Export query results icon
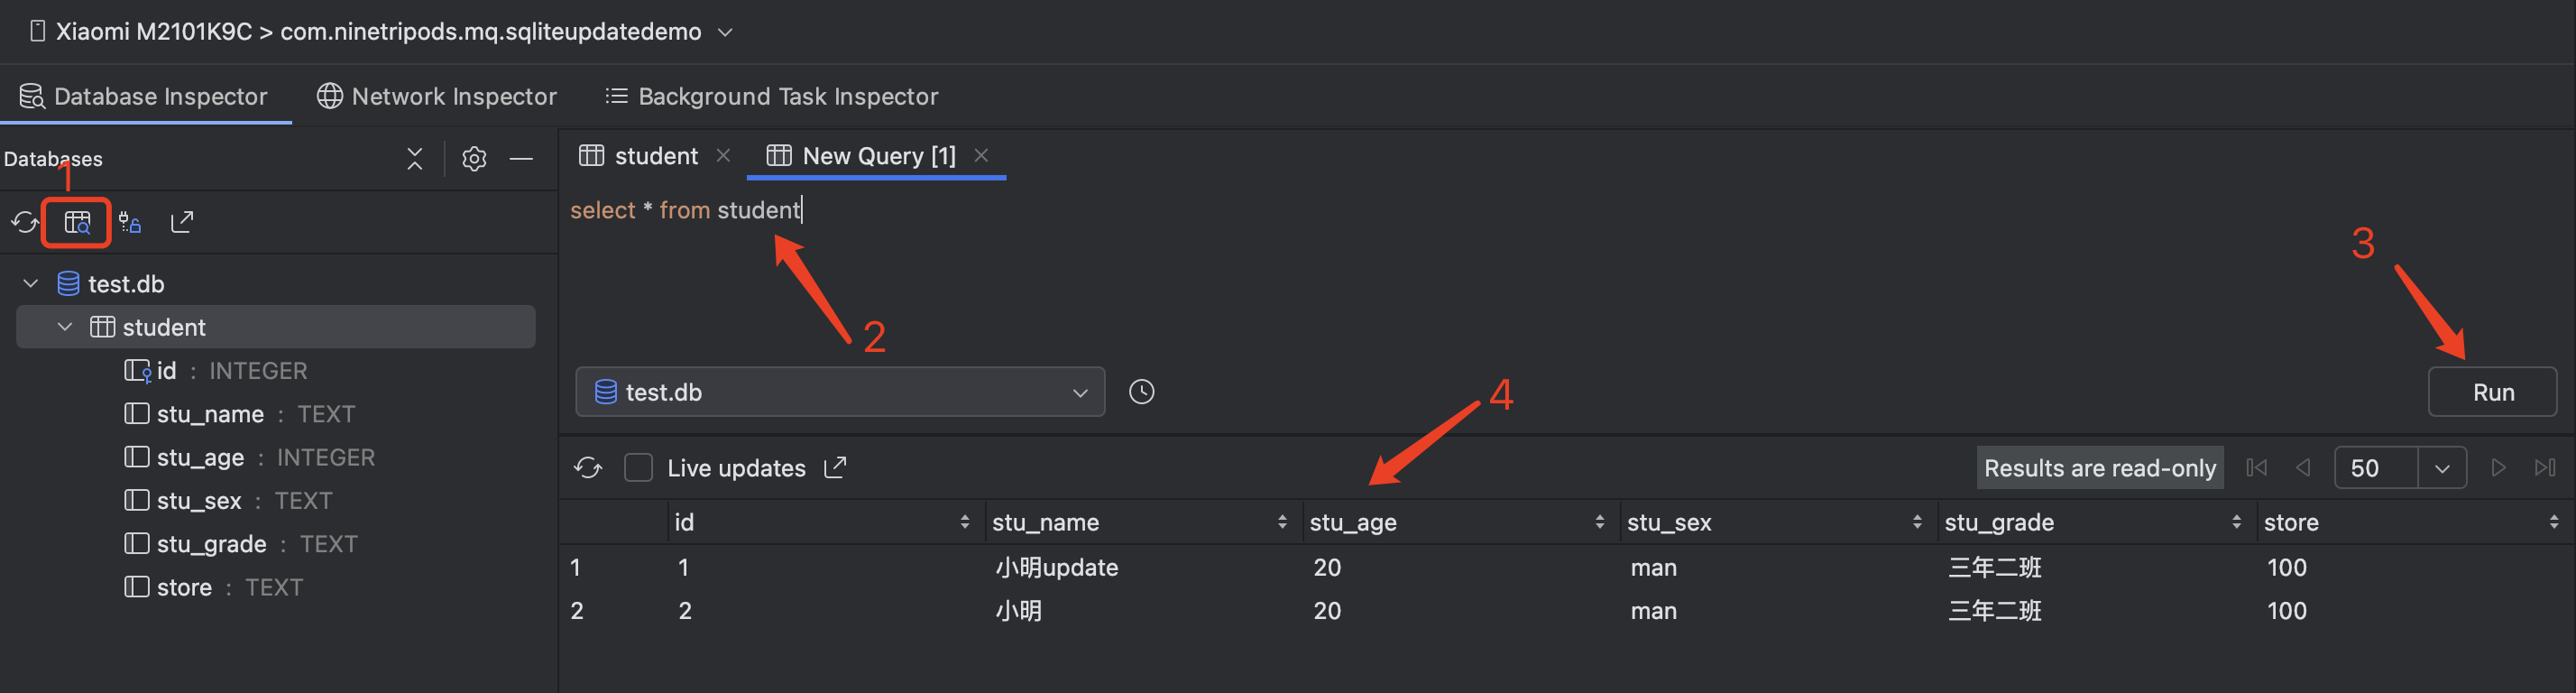Viewport: 2576px width, 693px height. point(836,467)
